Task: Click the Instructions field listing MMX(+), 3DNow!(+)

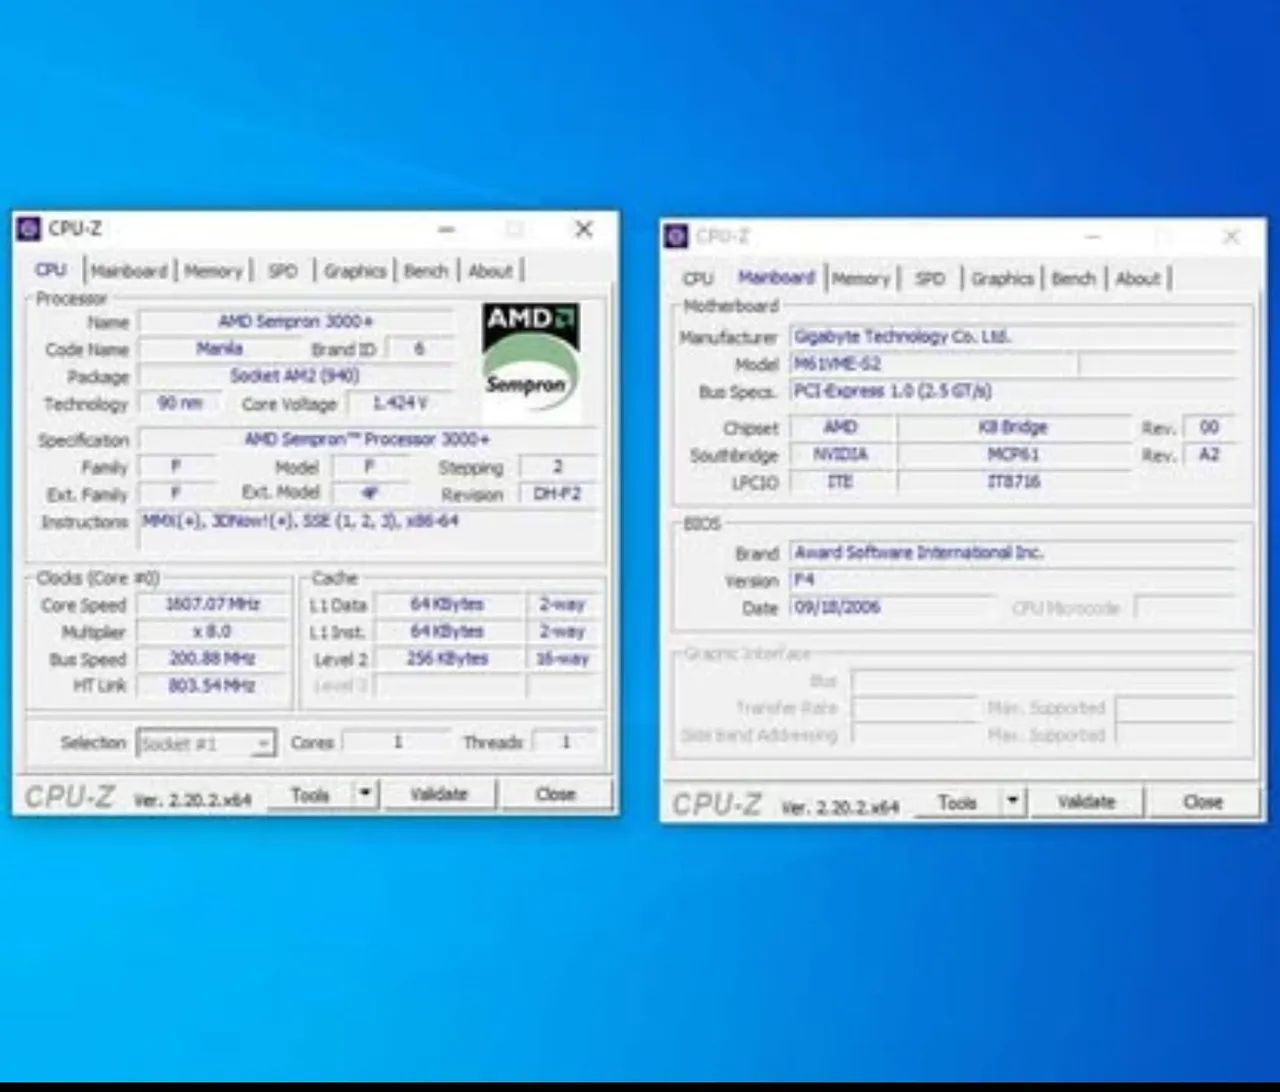Action: pyautogui.click(x=368, y=530)
